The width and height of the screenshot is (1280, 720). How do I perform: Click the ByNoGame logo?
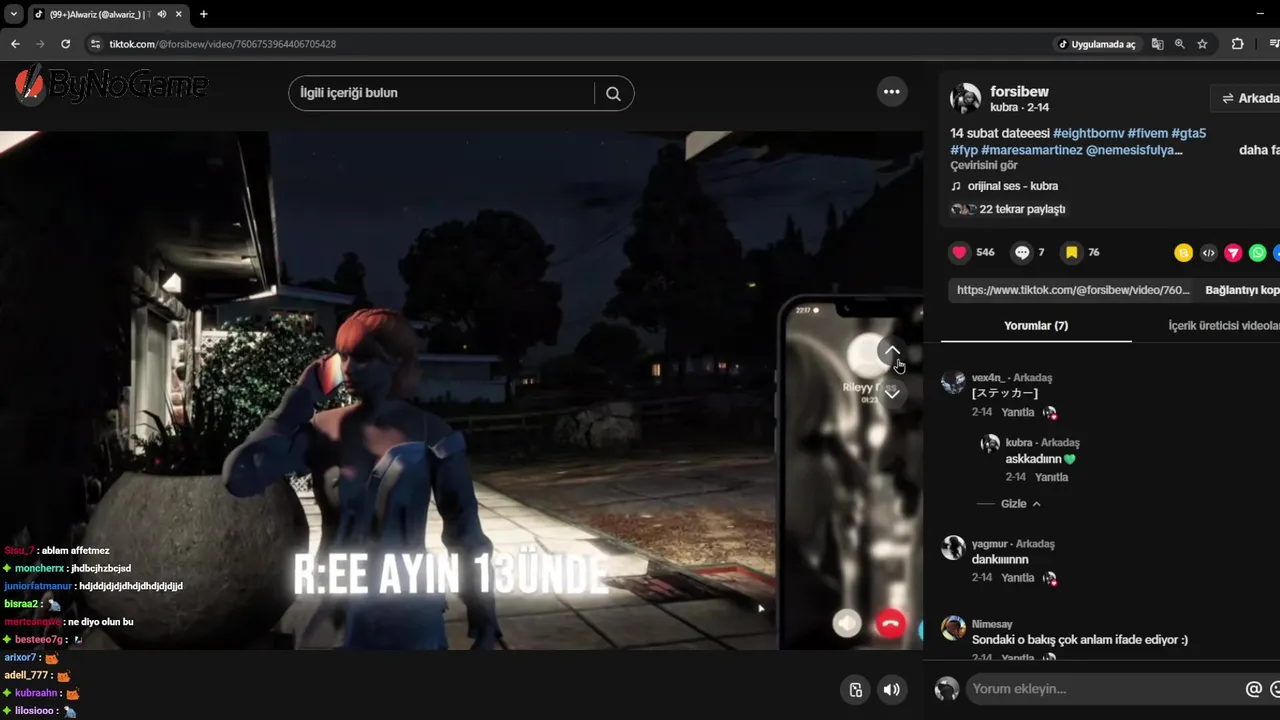111,85
